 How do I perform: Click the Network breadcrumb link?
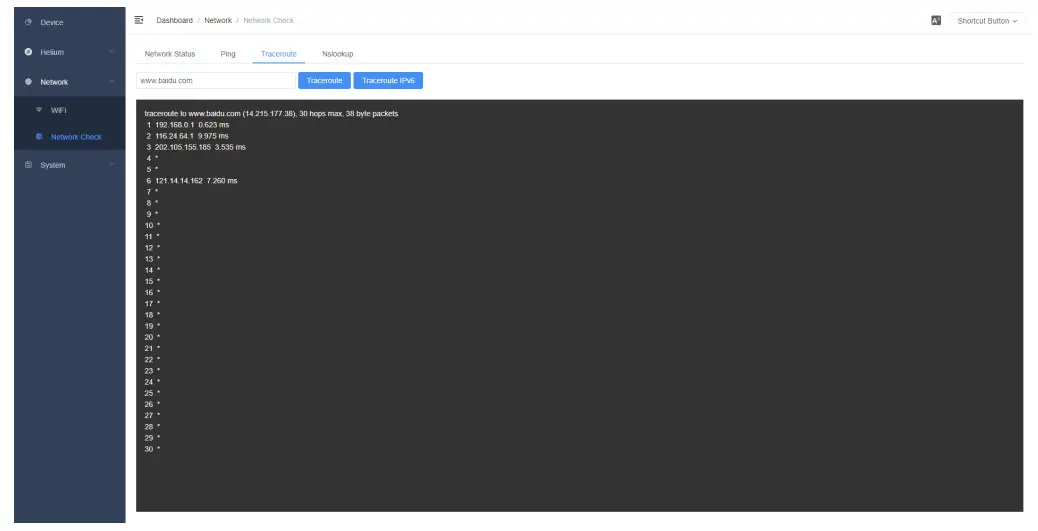(218, 21)
